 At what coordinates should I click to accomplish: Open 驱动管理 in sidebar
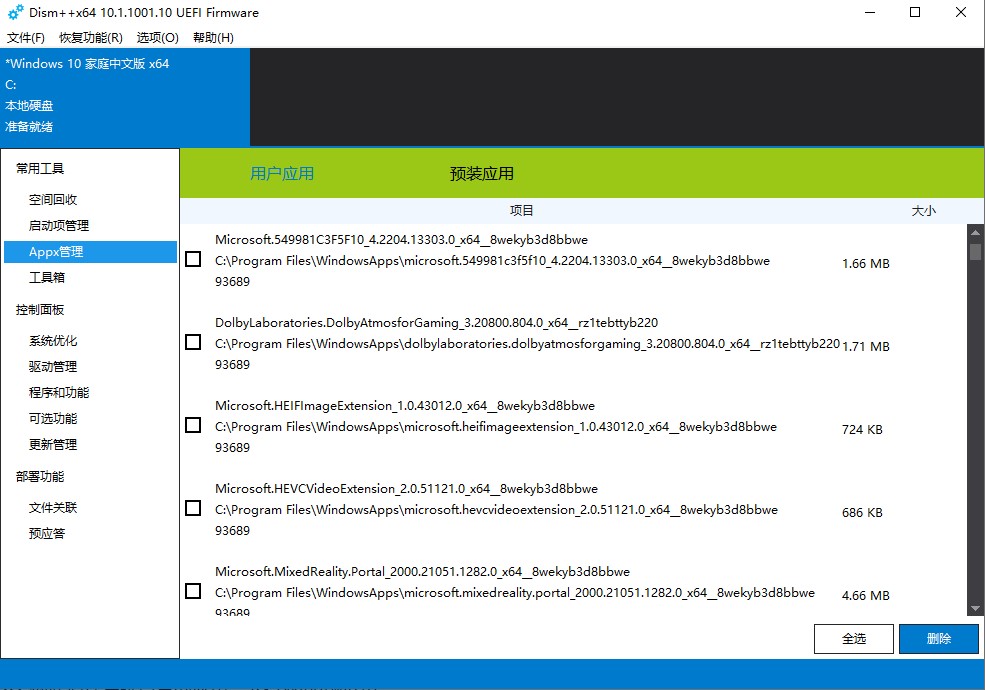click(x=53, y=367)
